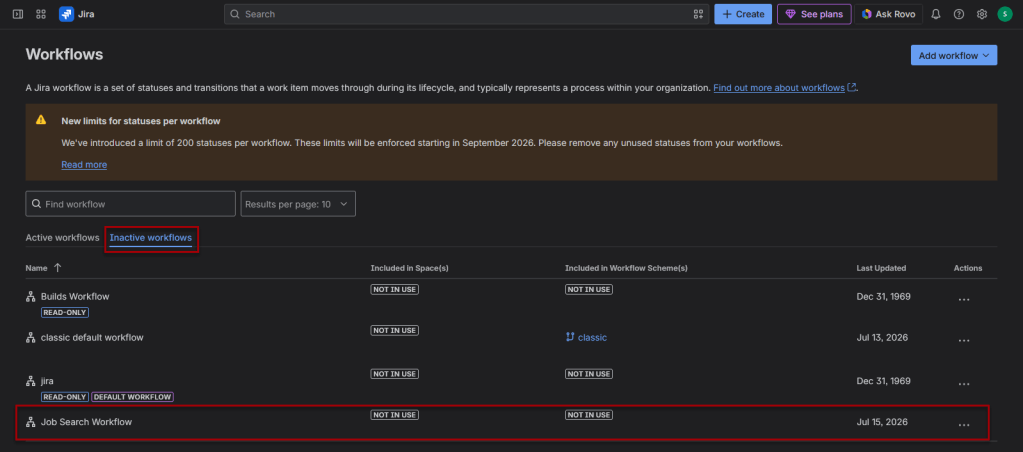The width and height of the screenshot is (1023, 452).
Task: Click the classic scheme branch icon
Action: 570,337
